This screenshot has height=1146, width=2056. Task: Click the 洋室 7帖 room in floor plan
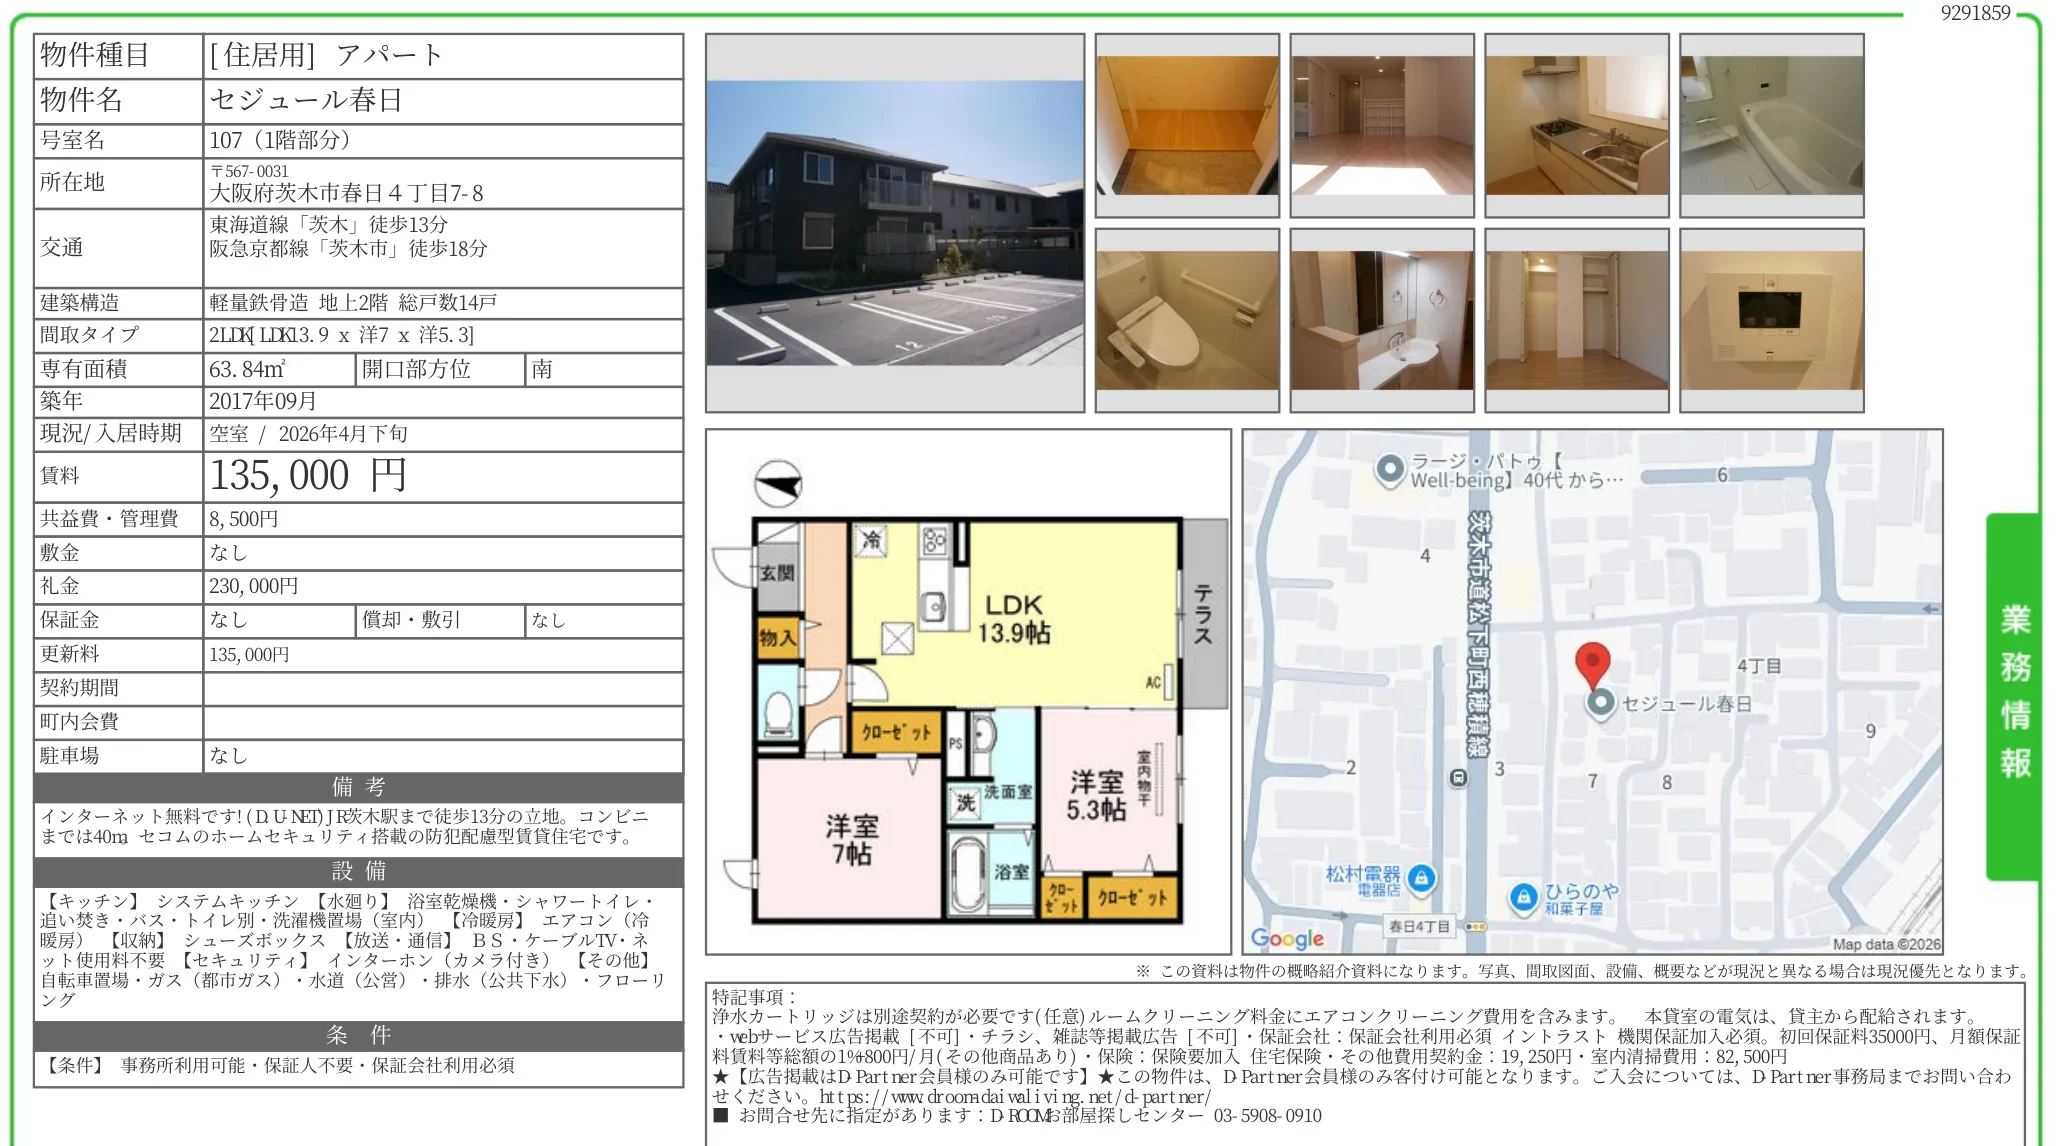[x=851, y=839]
